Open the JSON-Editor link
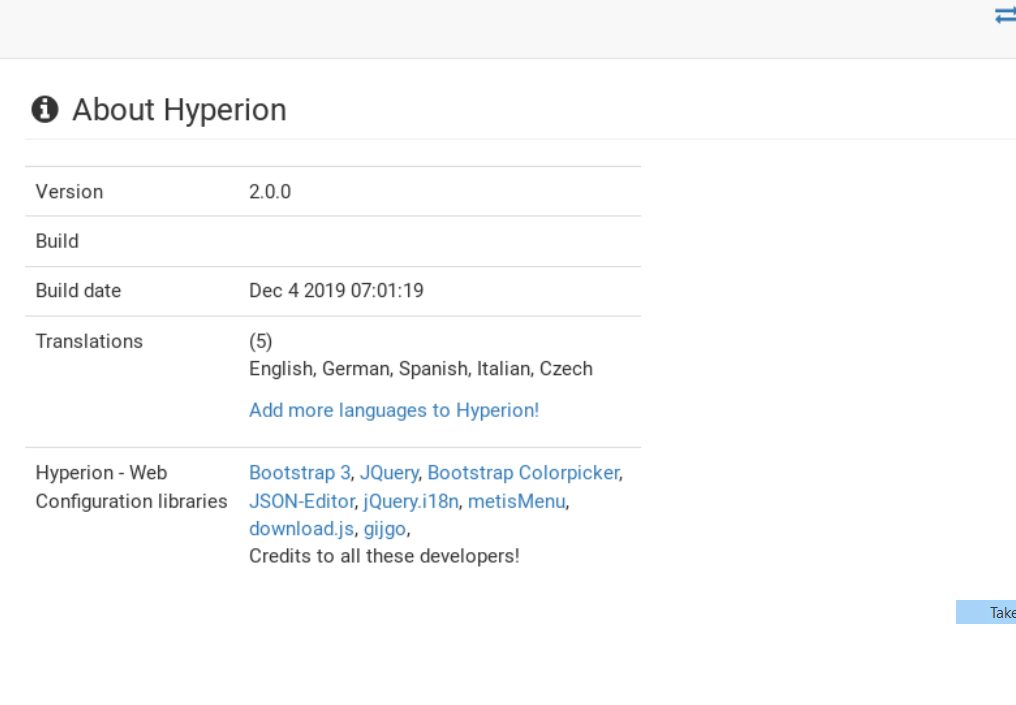1016x705 pixels. click(x=302, y=502)
